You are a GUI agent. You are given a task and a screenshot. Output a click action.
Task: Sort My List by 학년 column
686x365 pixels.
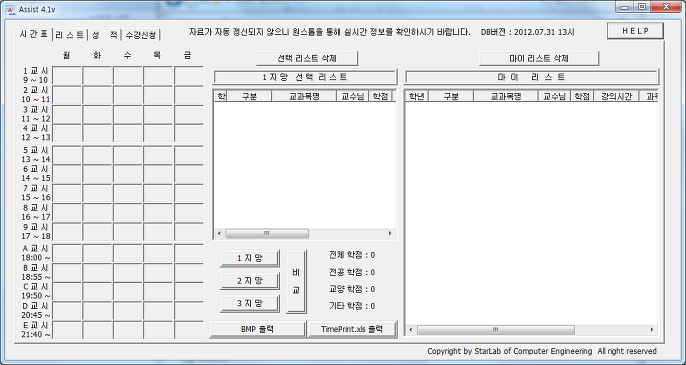pos(416,96)
